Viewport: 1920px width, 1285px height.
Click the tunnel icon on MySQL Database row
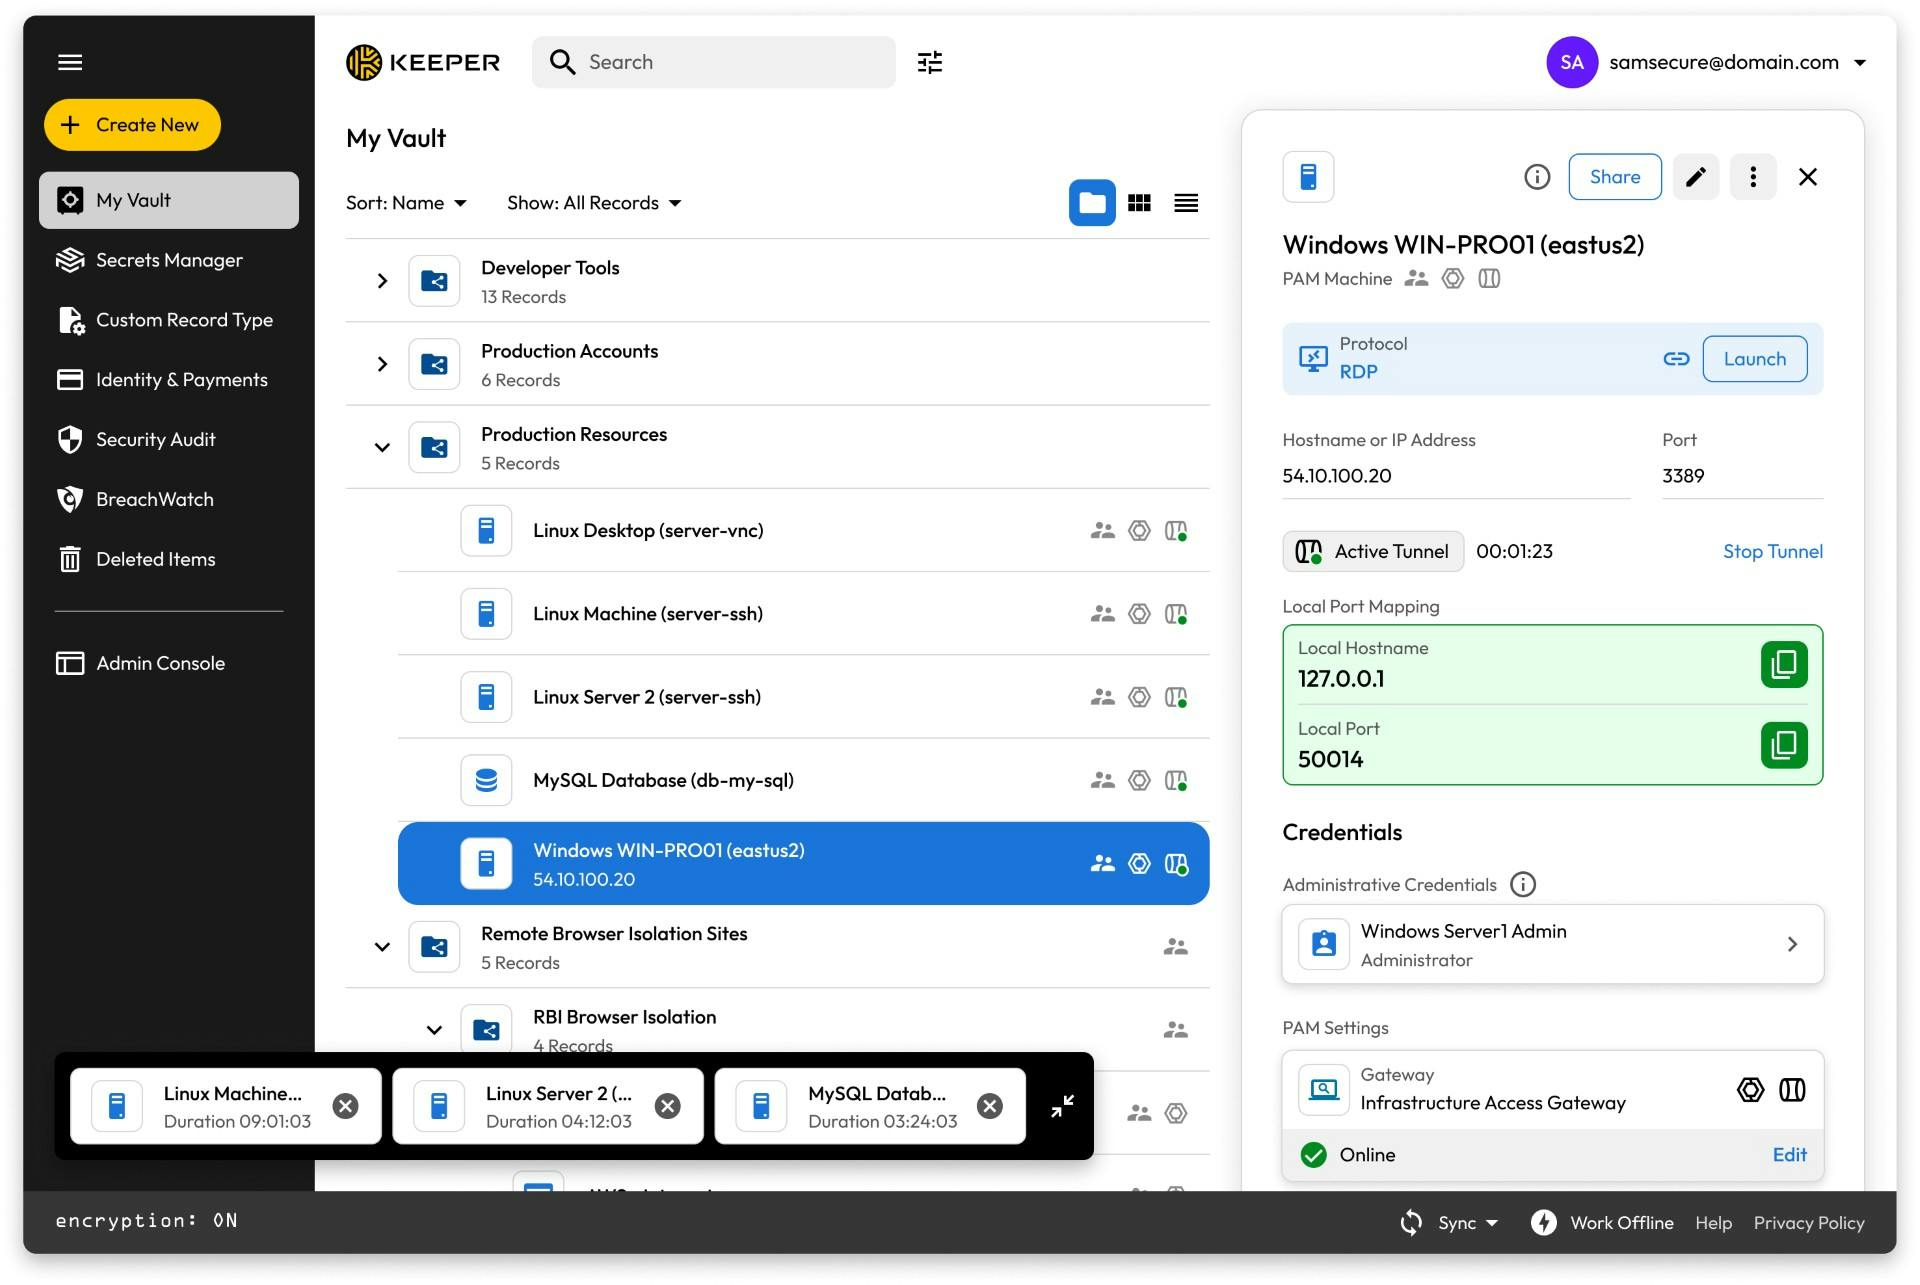click(1176, 780)
